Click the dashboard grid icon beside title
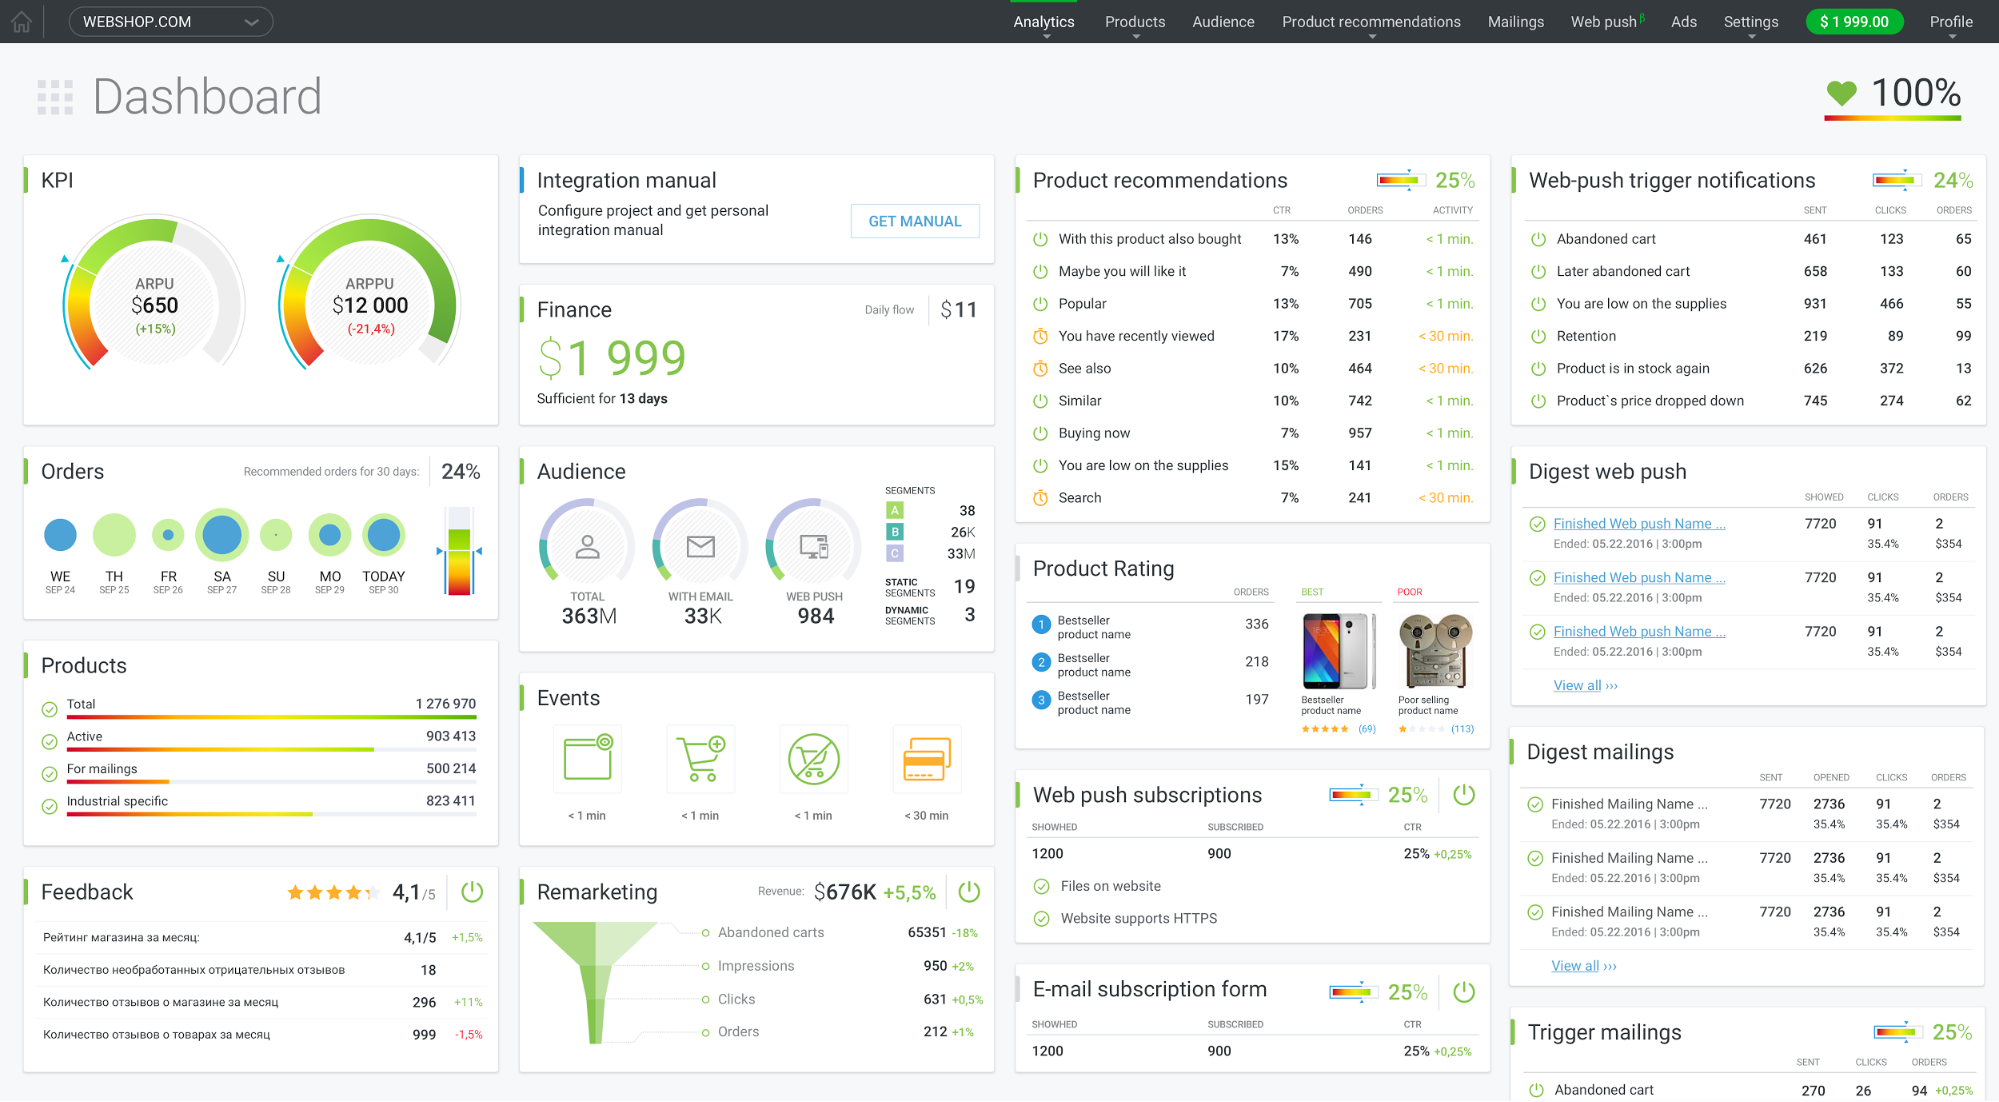The width and height of the screenshot is (1999, 1102). 55,97
